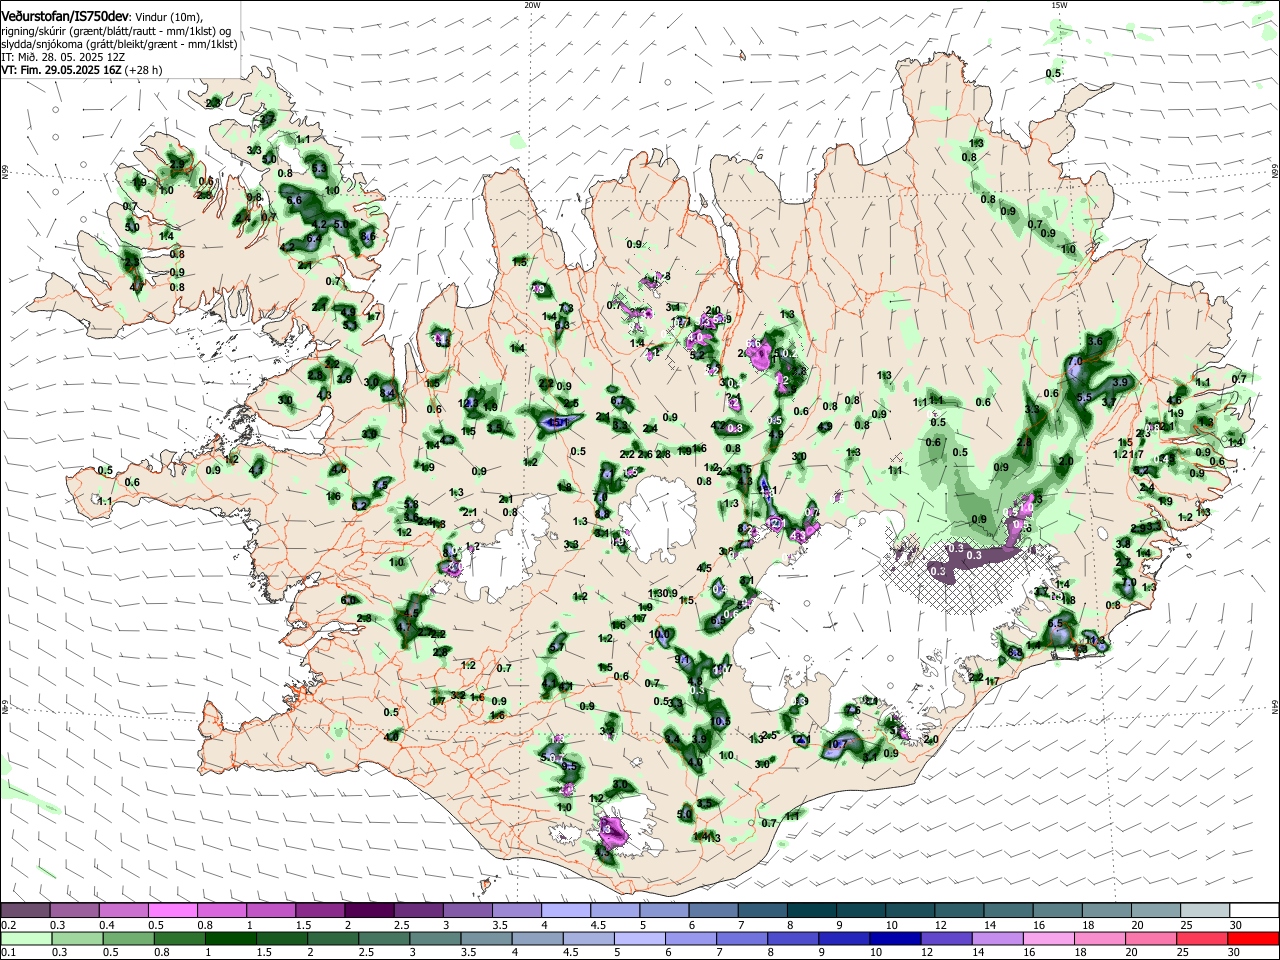Click the 10.7 precipitation value on the map
This screenshot has height=960, width=1280.
tap(838, 744)
